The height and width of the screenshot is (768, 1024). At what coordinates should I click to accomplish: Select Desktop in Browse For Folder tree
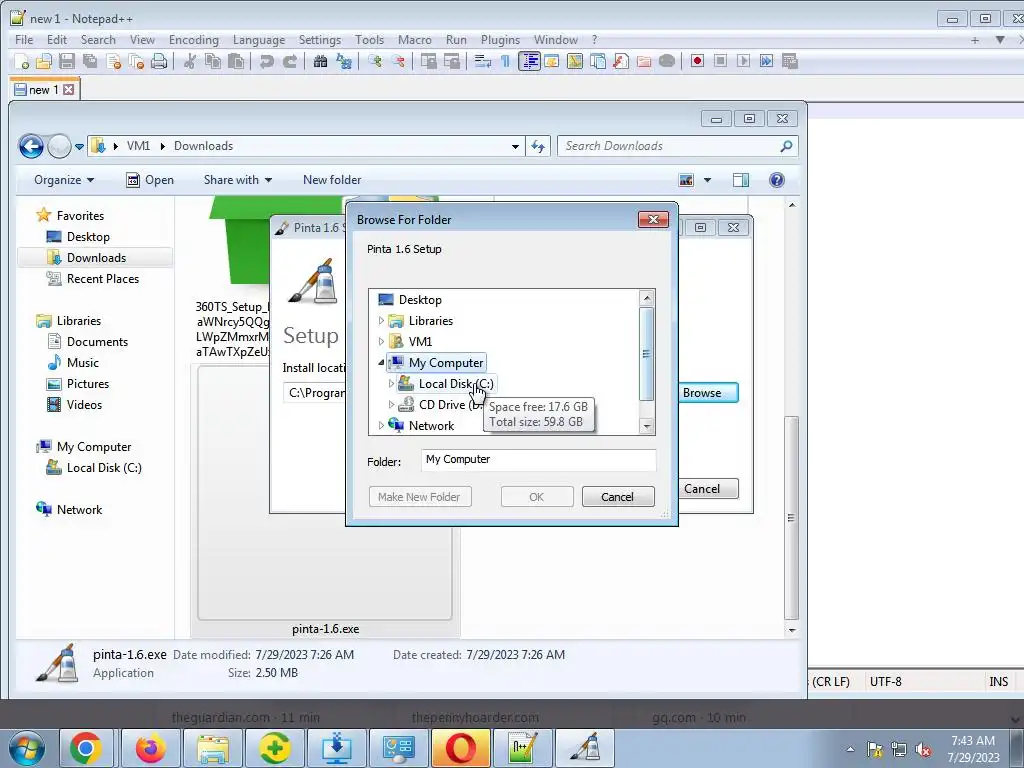420,300
